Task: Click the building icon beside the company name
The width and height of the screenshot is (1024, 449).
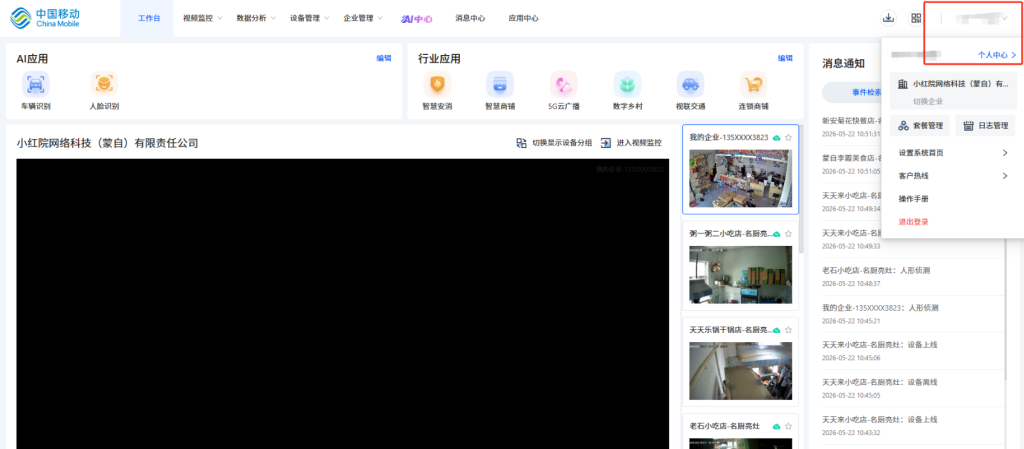Action: coord(903,84)
